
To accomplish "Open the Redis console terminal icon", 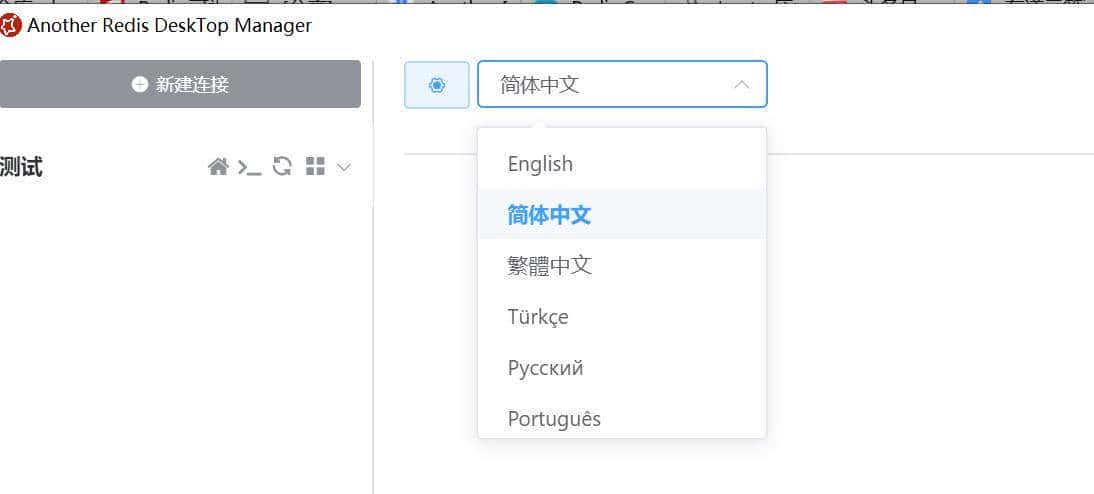I will tap(250, 167).
